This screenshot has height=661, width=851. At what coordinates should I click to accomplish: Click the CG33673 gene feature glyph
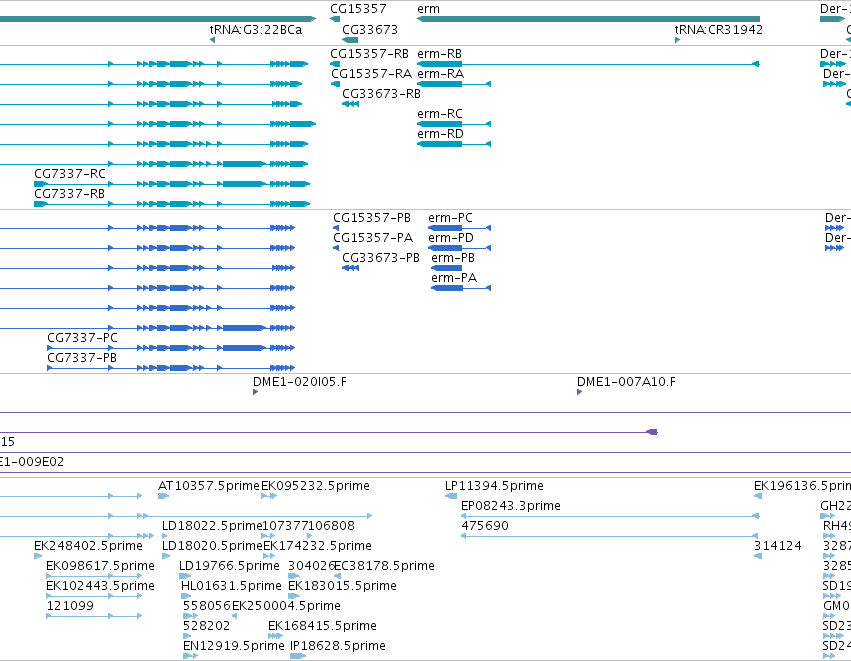[x=350, y=40]
